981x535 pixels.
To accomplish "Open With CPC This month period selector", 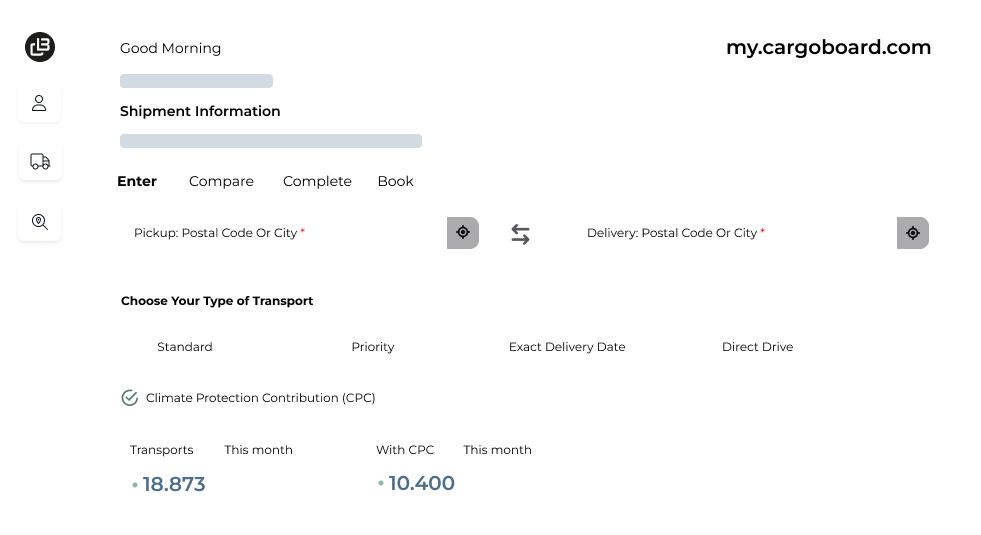I will pos(497,450).
